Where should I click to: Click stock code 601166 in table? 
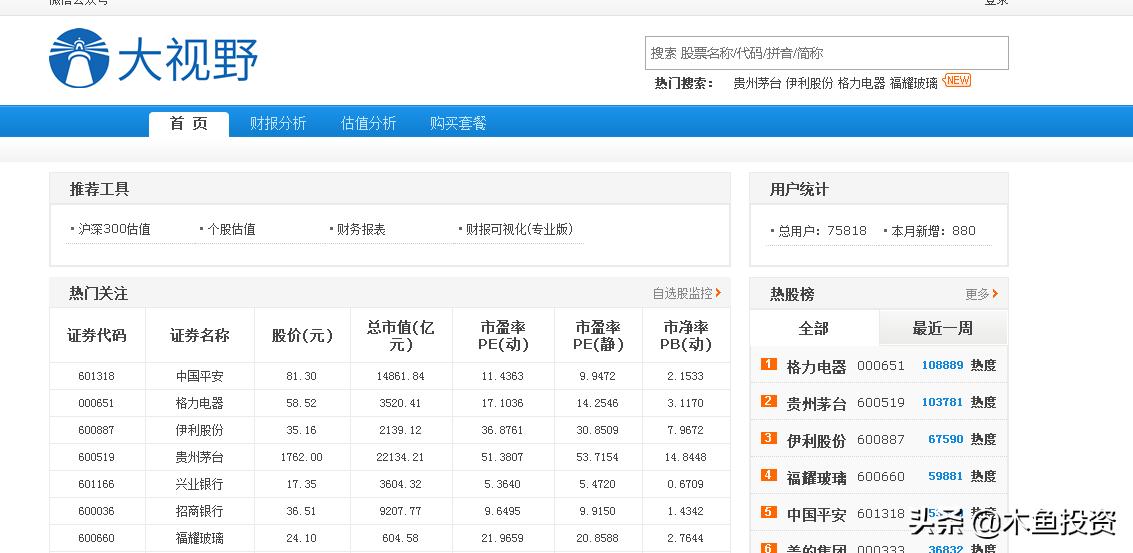(x=96, y=484)
